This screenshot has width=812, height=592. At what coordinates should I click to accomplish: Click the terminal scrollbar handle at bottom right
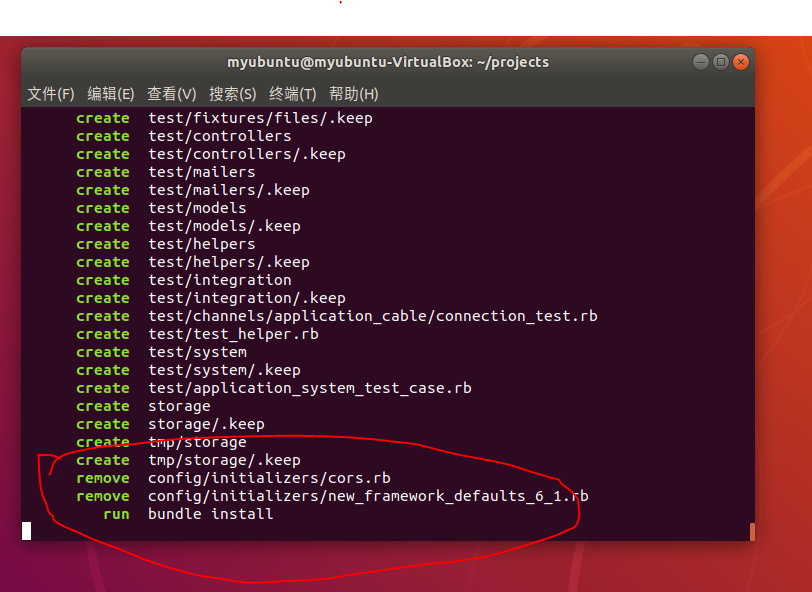[752, 531]
